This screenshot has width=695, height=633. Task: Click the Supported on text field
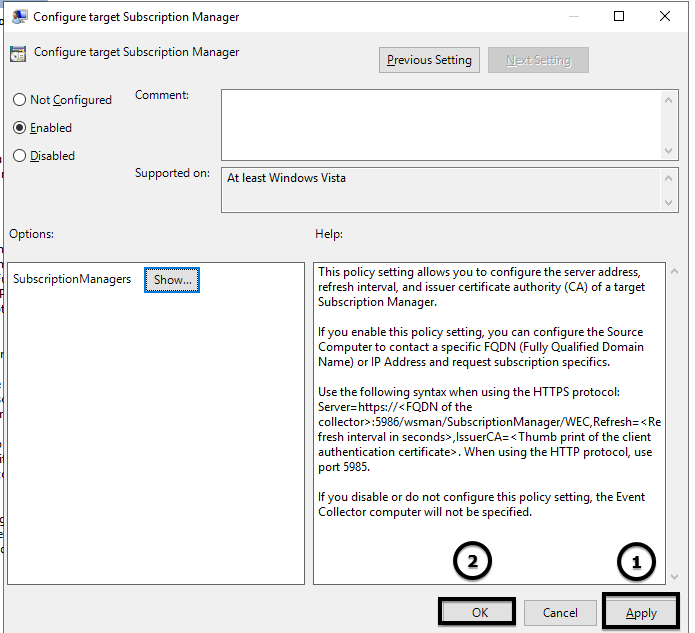point(441,190)
